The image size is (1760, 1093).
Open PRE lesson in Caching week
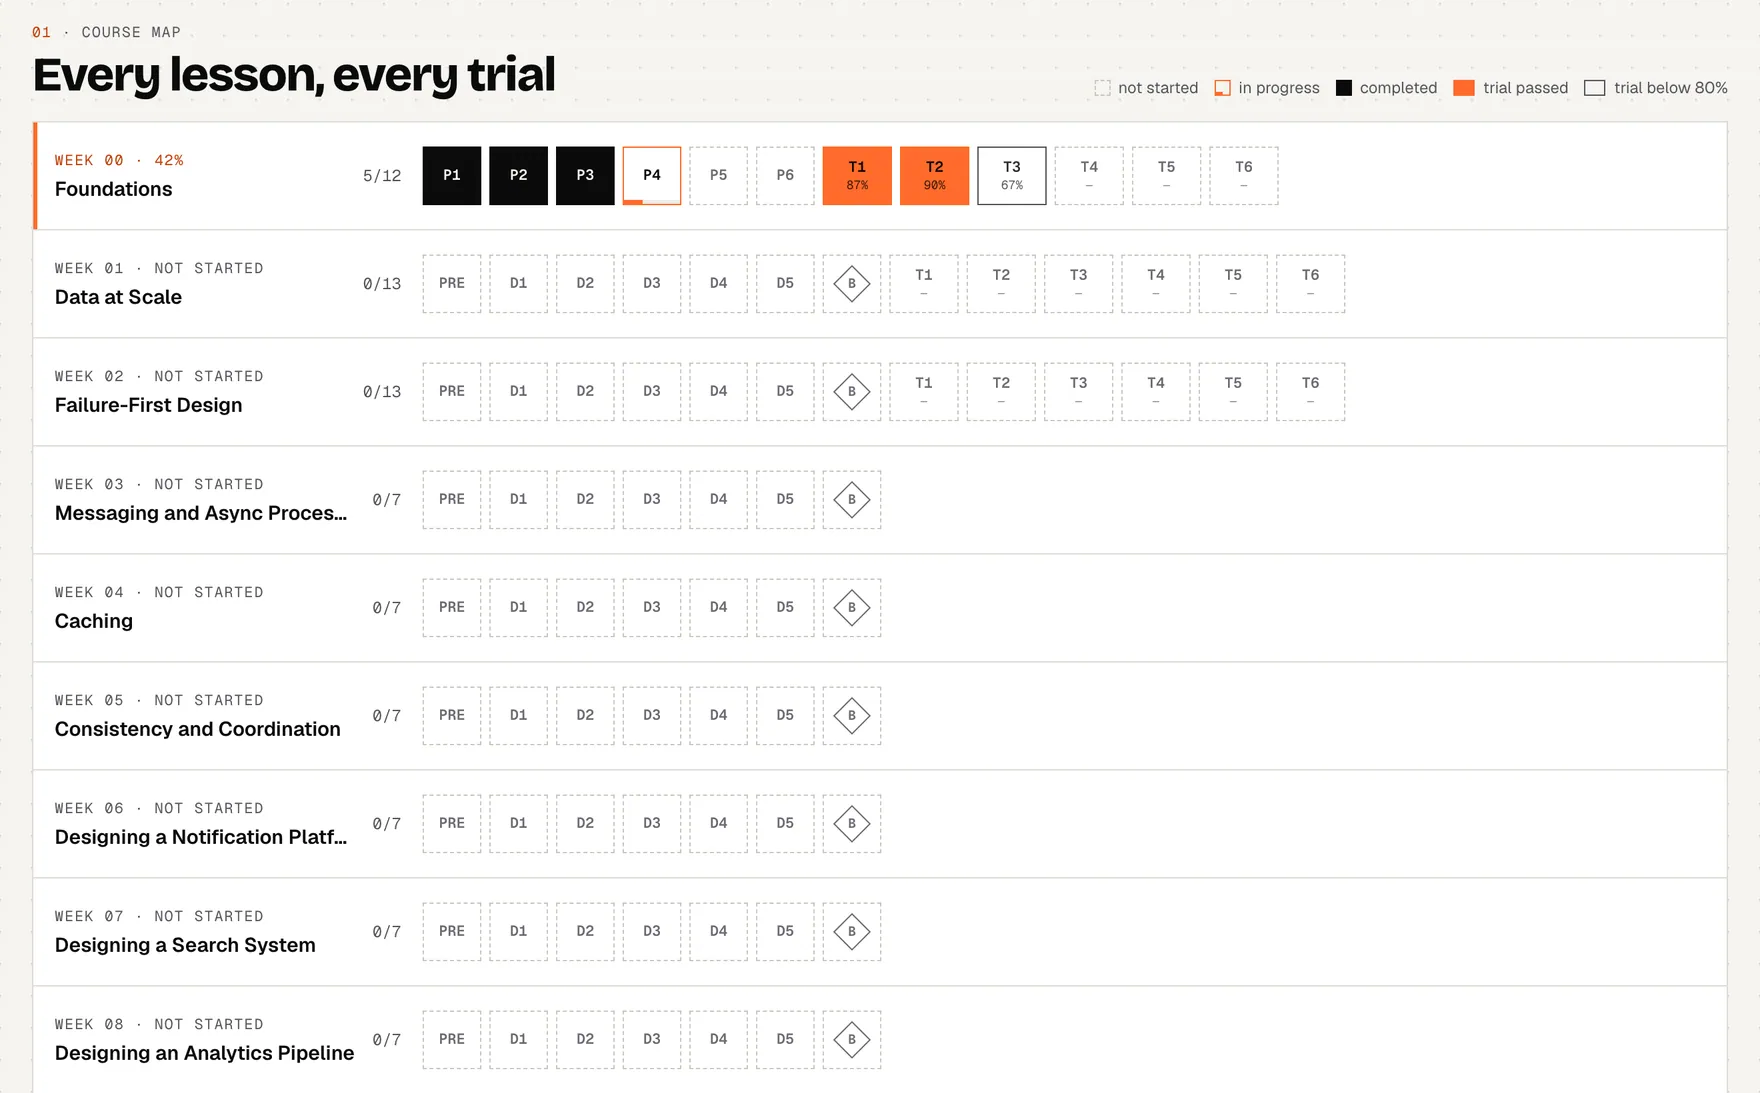pos(452,608)
